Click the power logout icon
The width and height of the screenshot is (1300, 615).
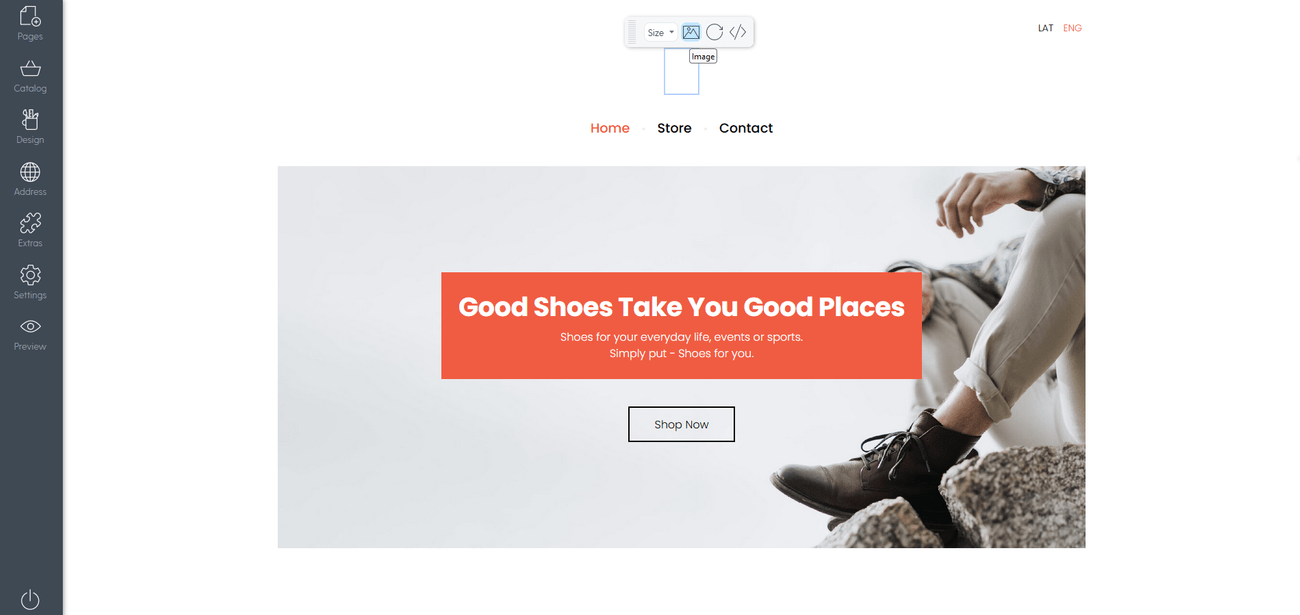tap(30, 598)
